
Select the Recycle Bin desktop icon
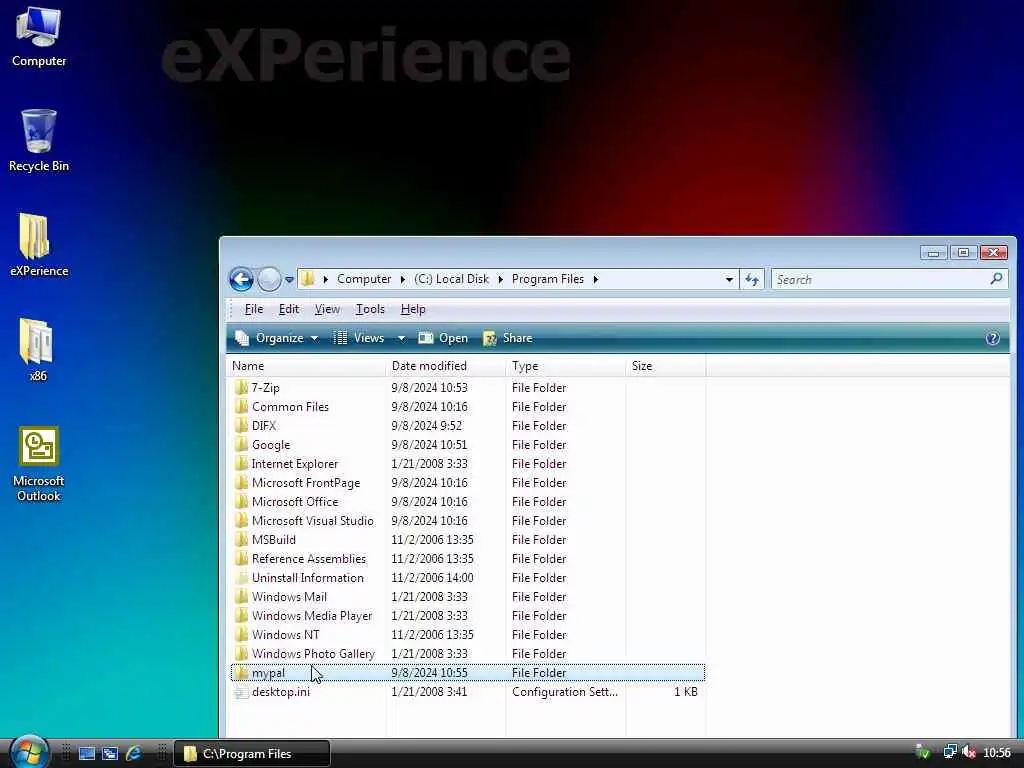pos(39,140)
